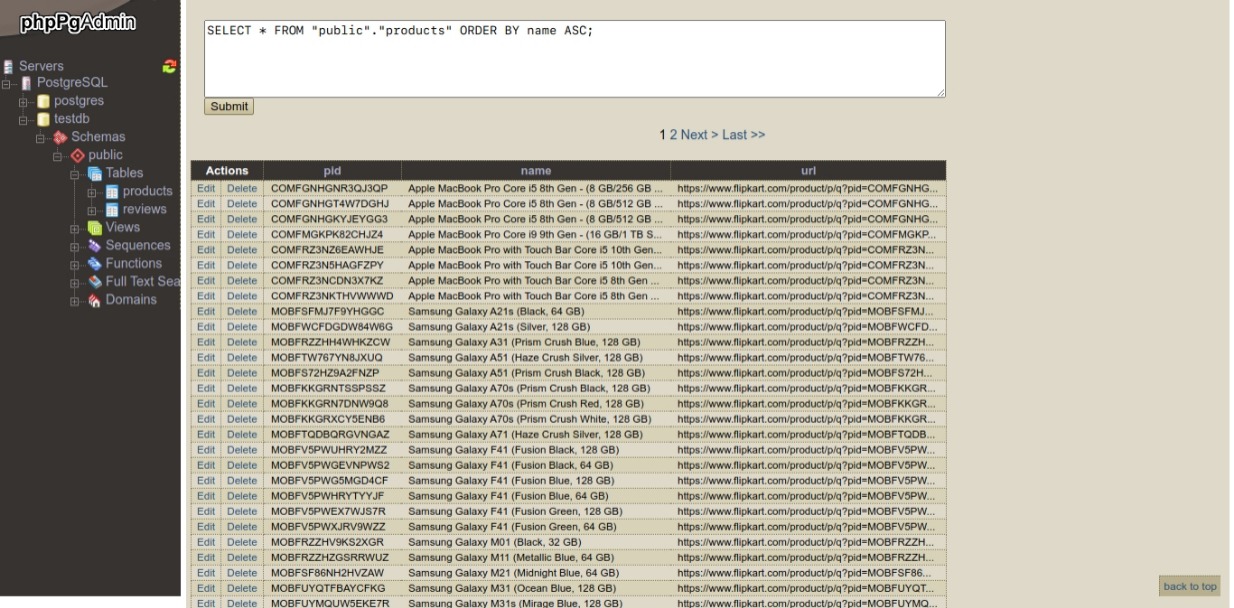The image size is (1234, 608).
Task: Delete row with pid MOBFWCFDGDW84W6G
Action: click(x=242, y=327)
